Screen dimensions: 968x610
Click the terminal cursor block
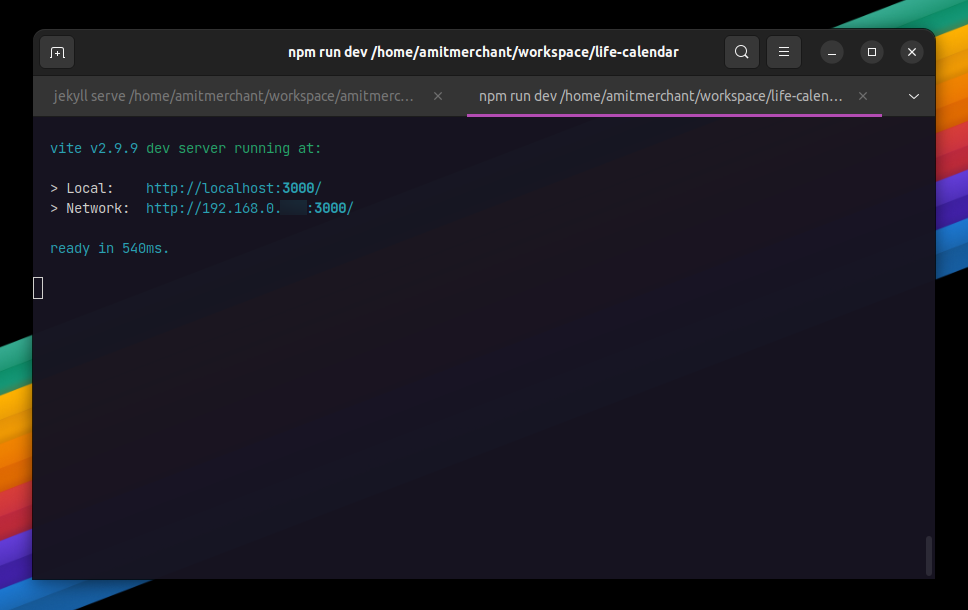[38, 288]
